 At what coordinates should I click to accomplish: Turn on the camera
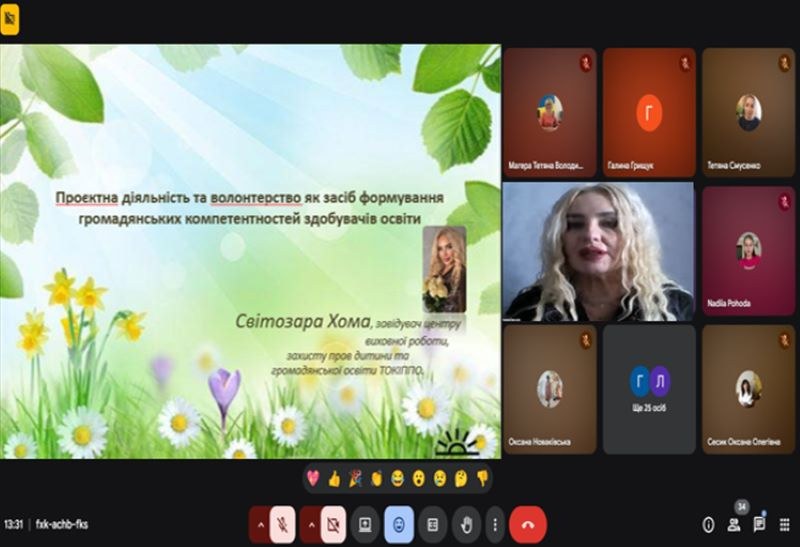click(x=334, y=523)
